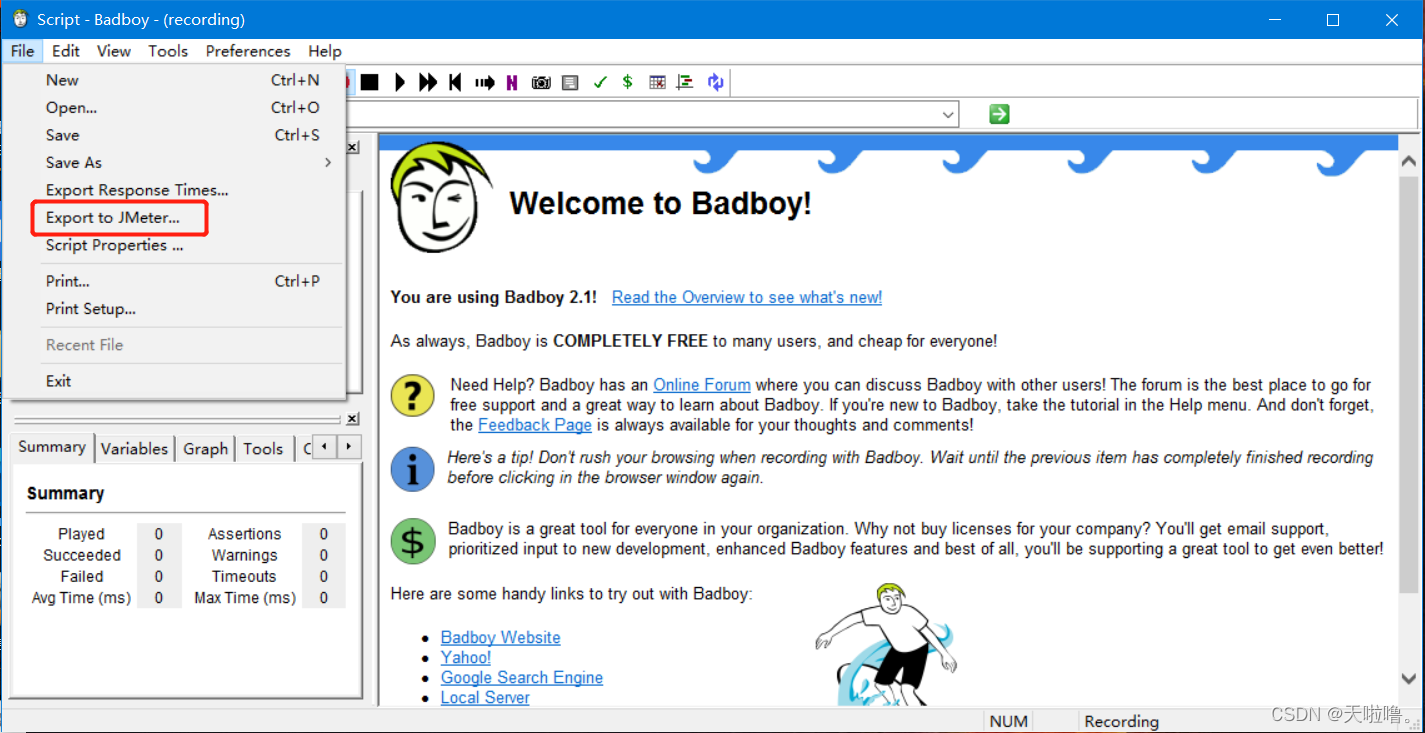Open Read the Overview link
Image resolution: width=1425 pixels, height=733 pixels.
click(x=747, y=297)
